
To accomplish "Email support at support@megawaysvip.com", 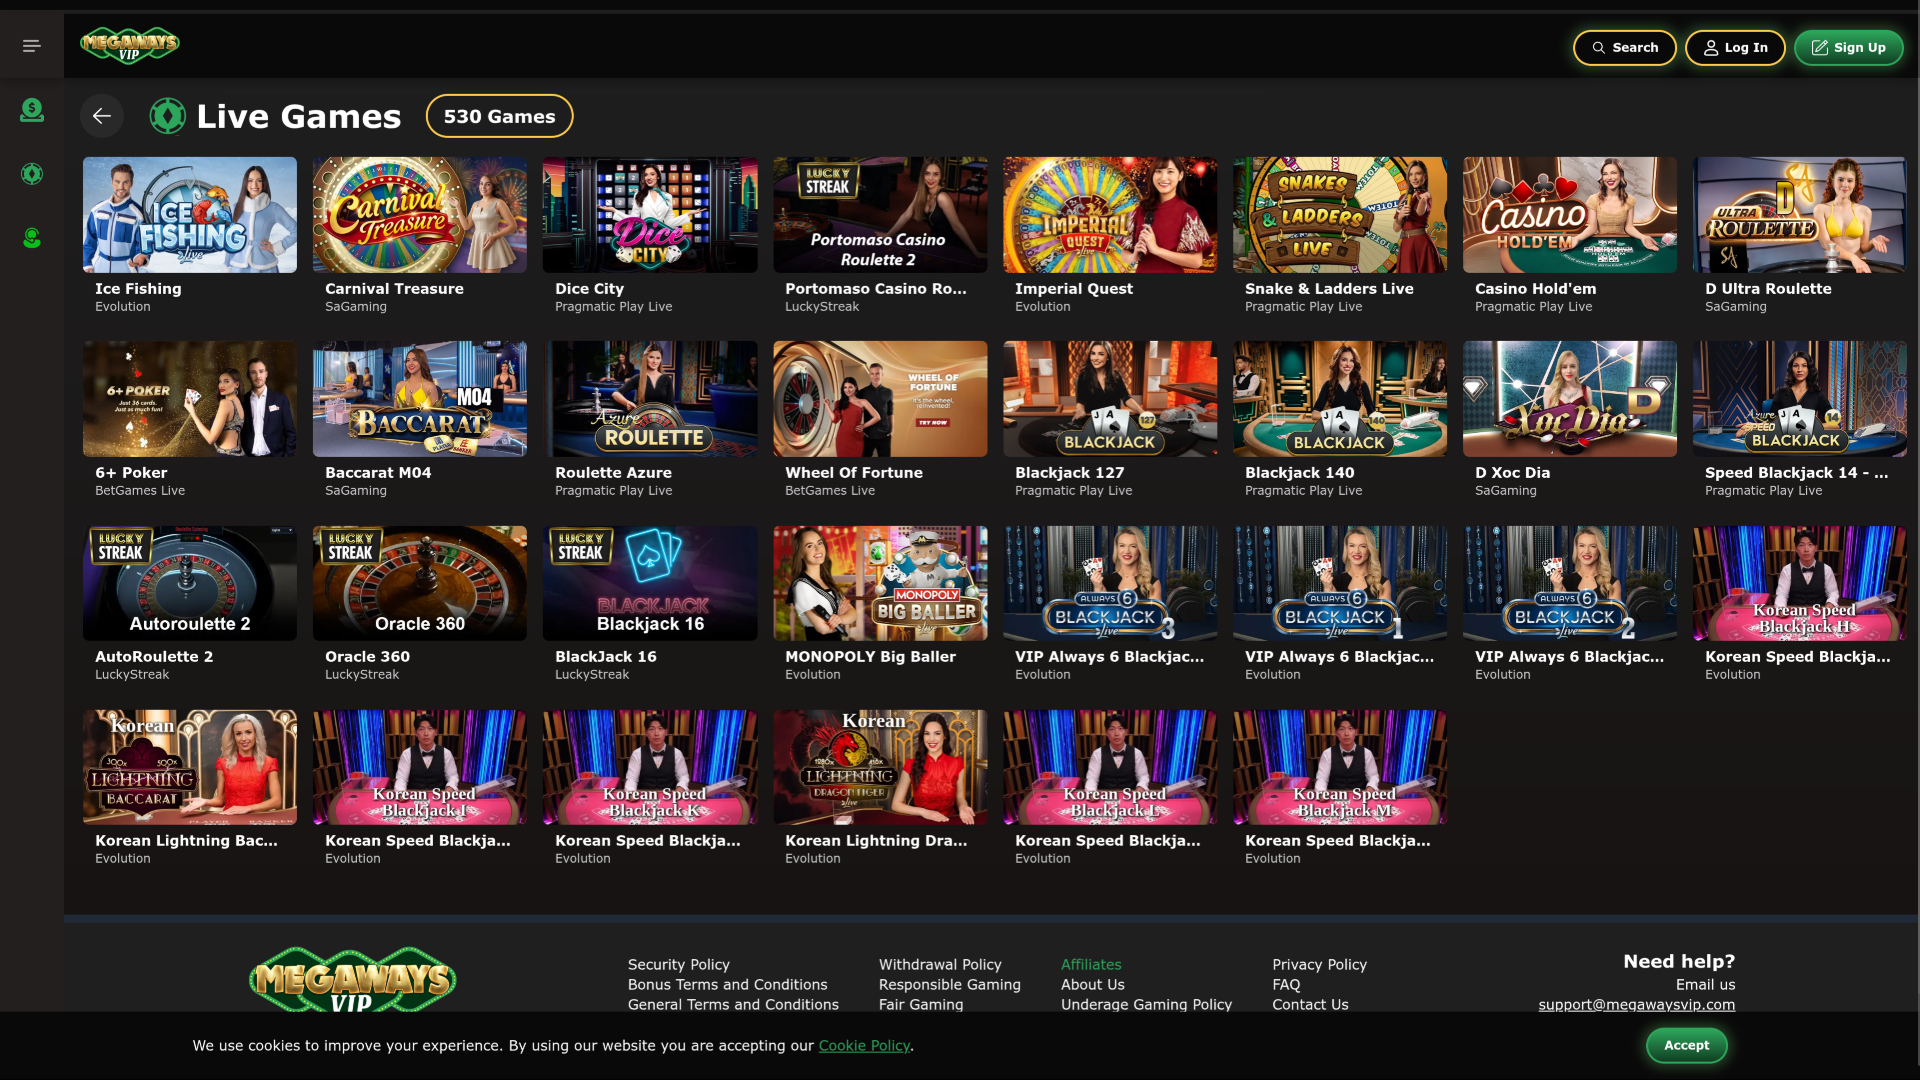I will coord(1637,1004).
